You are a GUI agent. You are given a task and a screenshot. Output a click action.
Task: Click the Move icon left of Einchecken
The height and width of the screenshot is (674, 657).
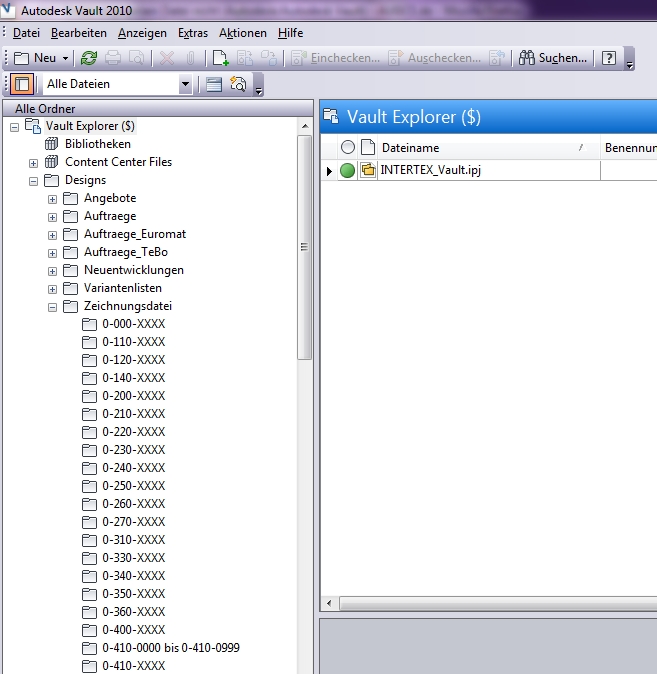point(269,58)
